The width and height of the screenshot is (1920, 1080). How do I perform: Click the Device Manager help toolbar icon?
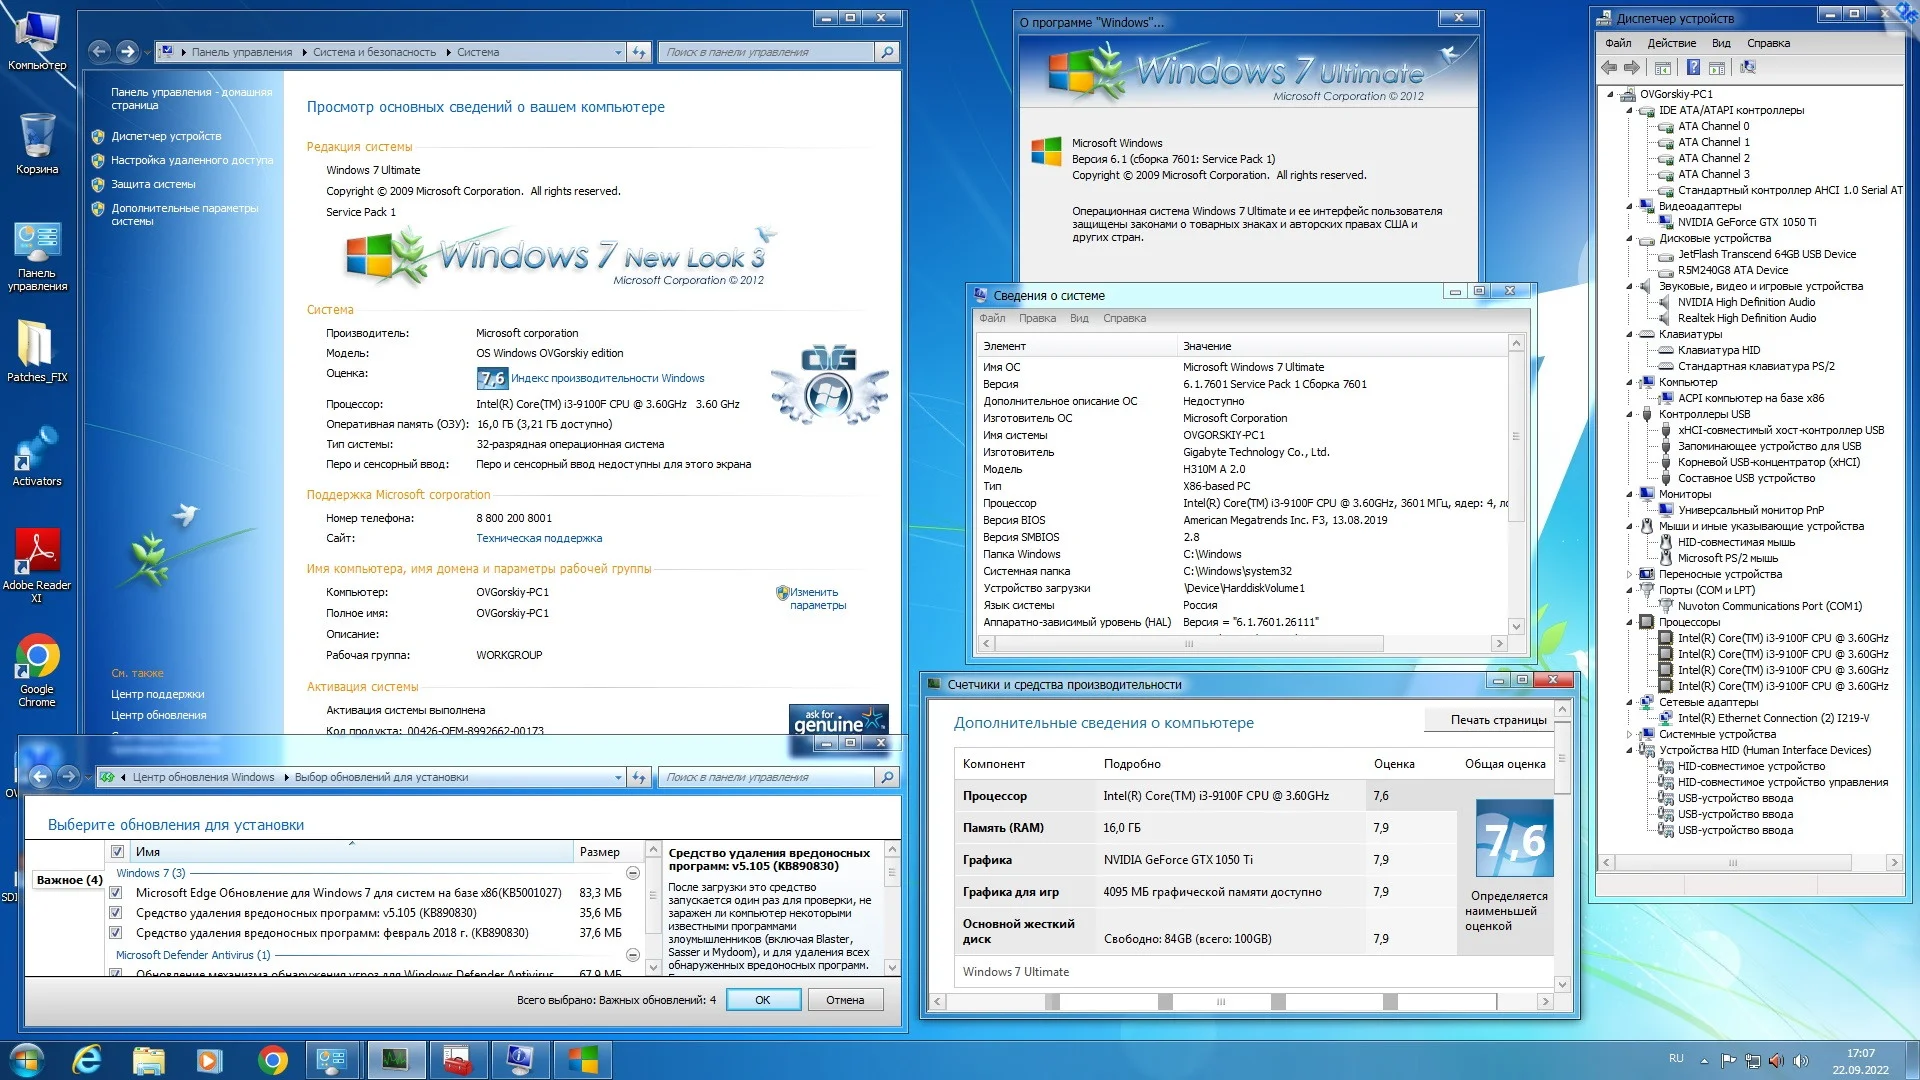tap(1693, 67)
